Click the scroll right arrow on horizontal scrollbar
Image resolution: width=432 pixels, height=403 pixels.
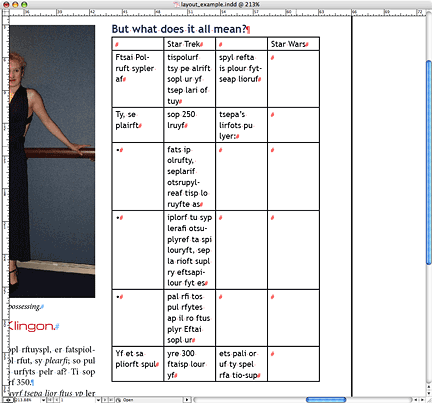point(422,400)
